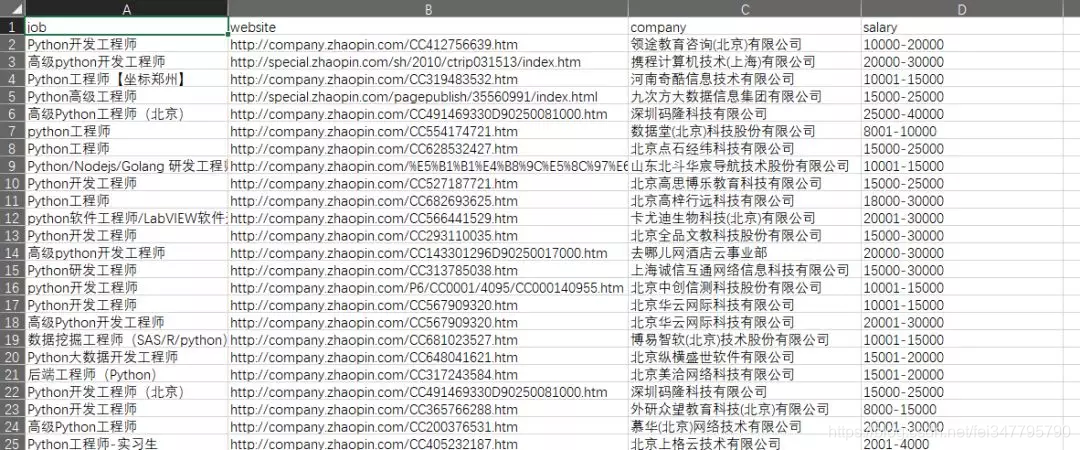Select company cell '去哪儿网酒店云事业部'
1080x450 pixels.
(x=745, y=253)
